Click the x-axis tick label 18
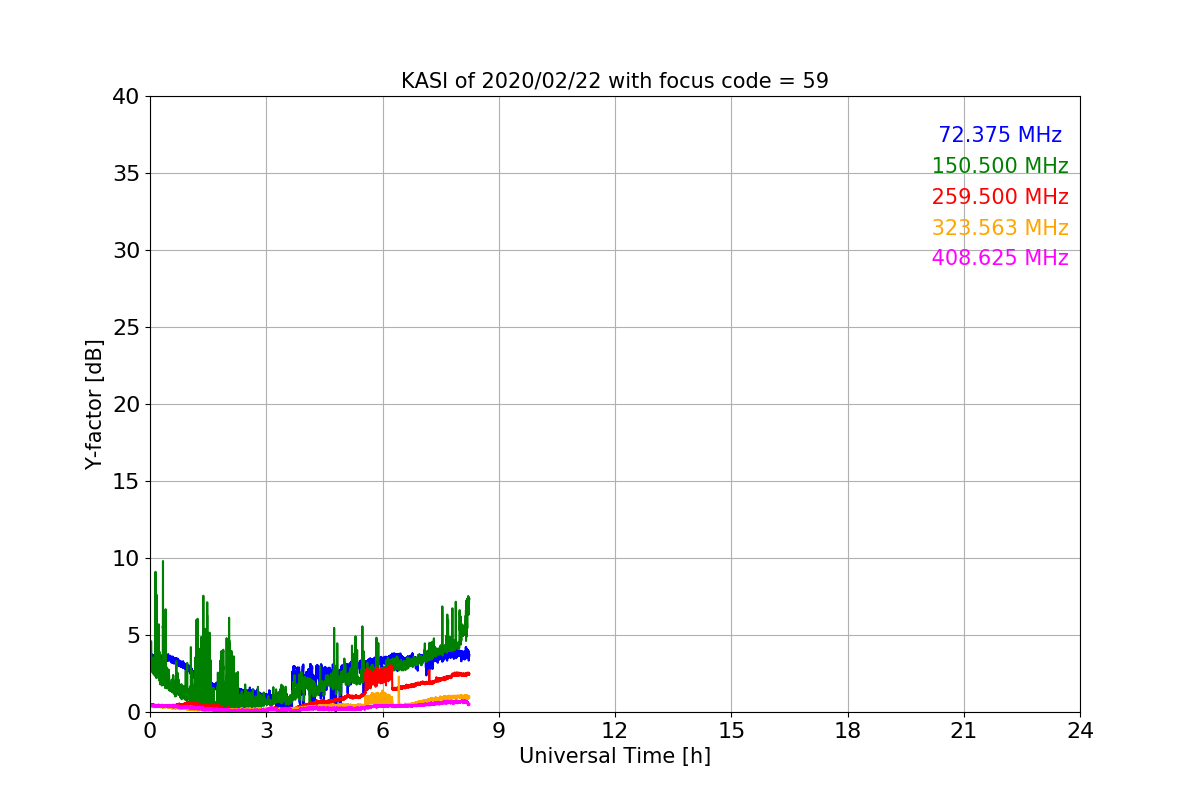Screen dimensions: 1200x800 pyautogui.click(x=848, y=731)
